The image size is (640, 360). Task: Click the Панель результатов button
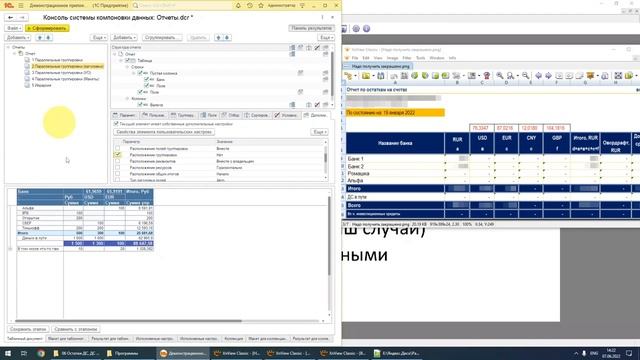coord(311,28)
